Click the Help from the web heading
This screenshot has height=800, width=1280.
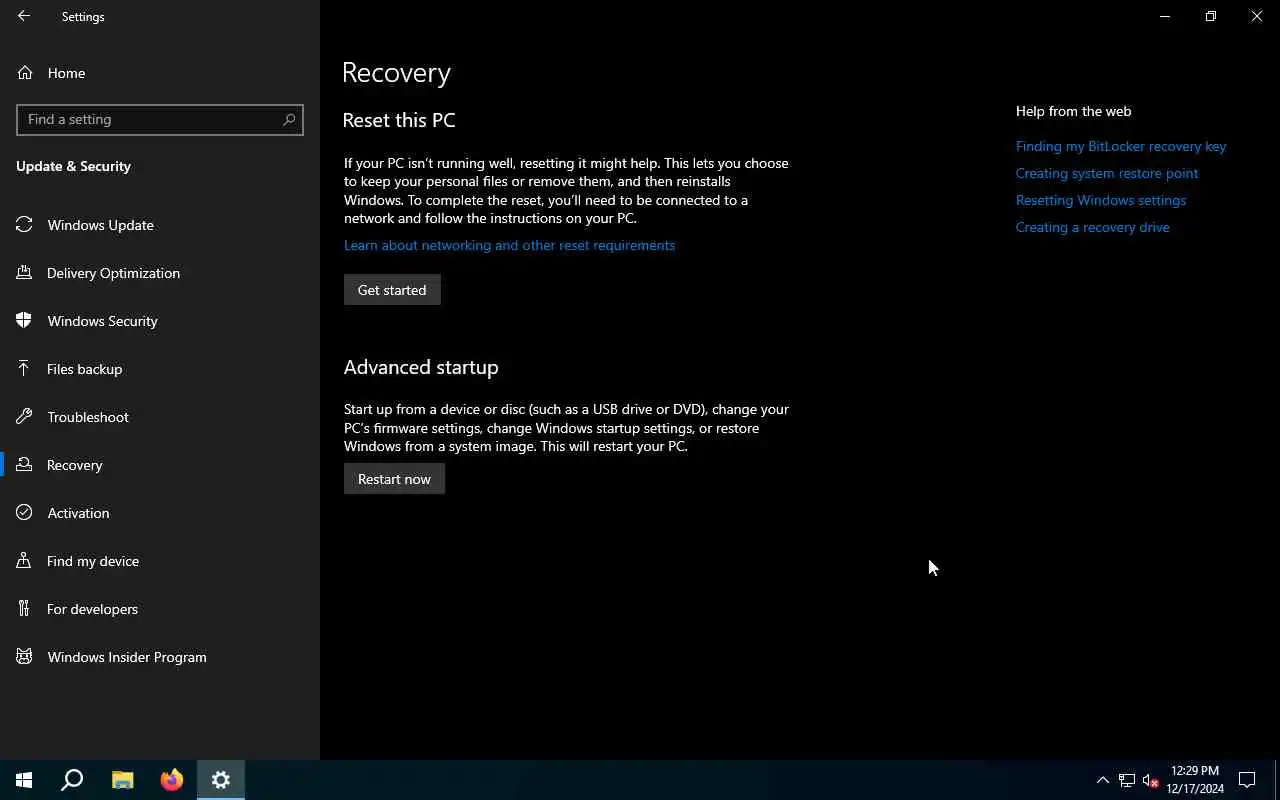(x=1073, y=111)
